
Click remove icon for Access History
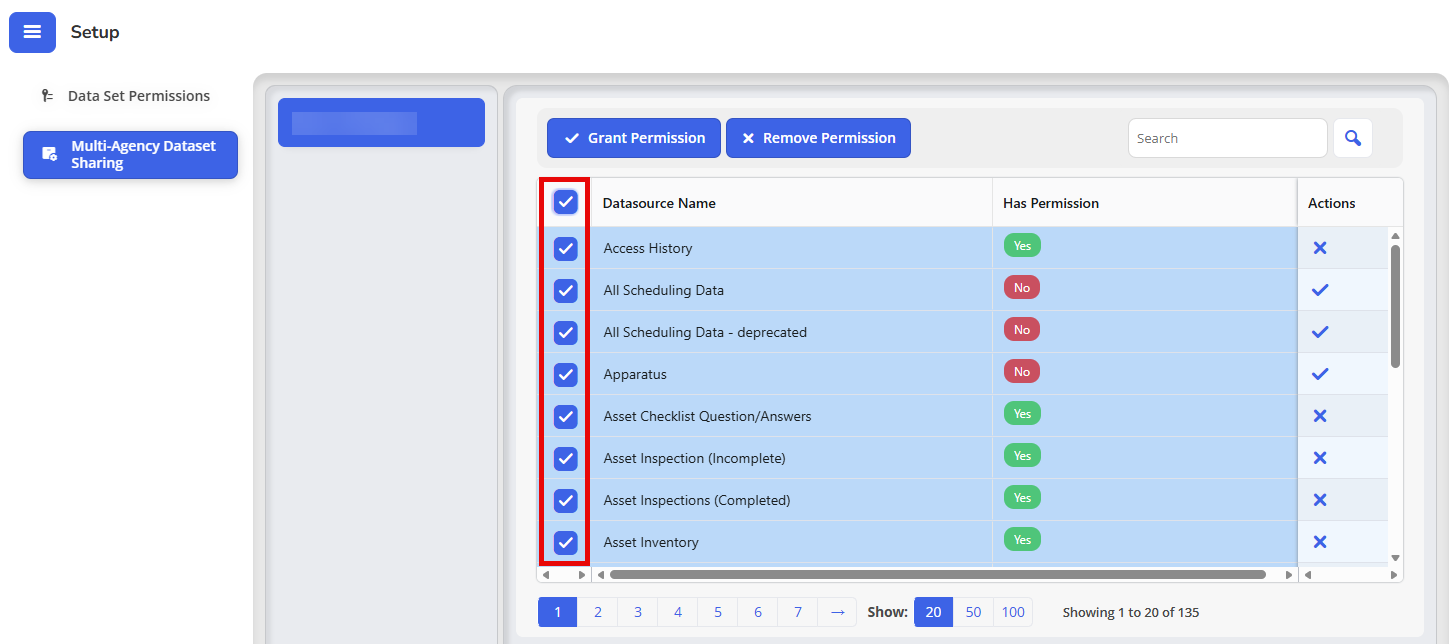tap(1320, 248)
